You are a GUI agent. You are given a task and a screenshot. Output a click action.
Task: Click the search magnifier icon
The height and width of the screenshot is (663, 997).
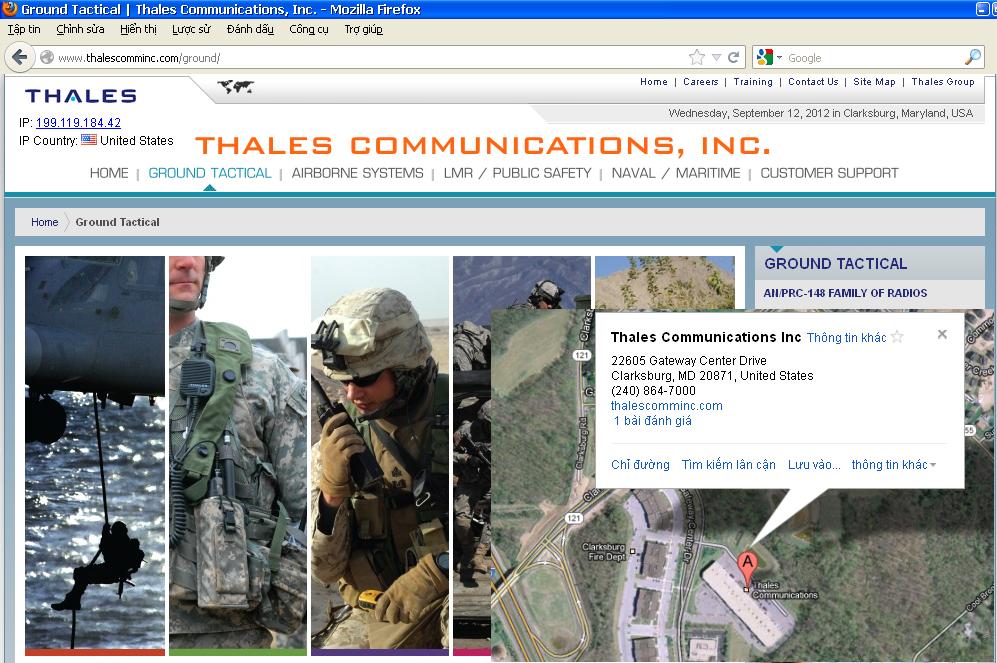(x=972, y=57)
